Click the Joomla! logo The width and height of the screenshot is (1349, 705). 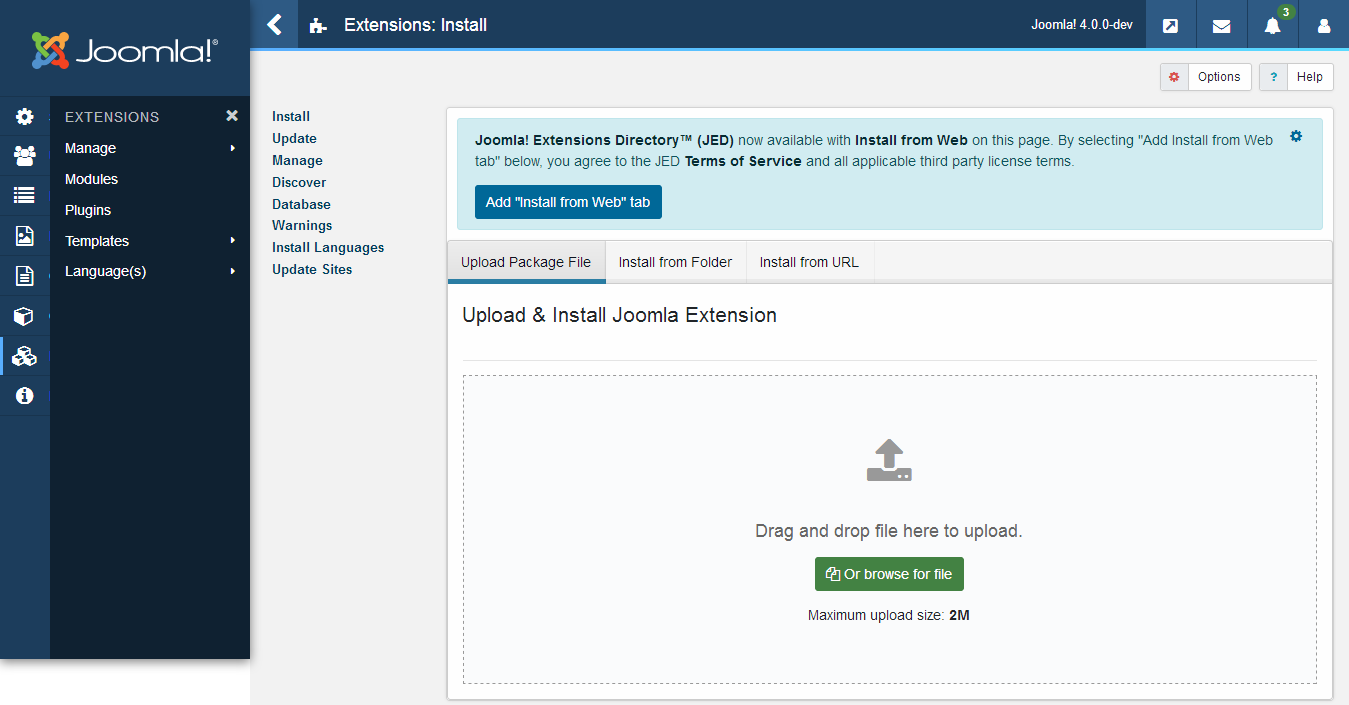pos(124,50)
